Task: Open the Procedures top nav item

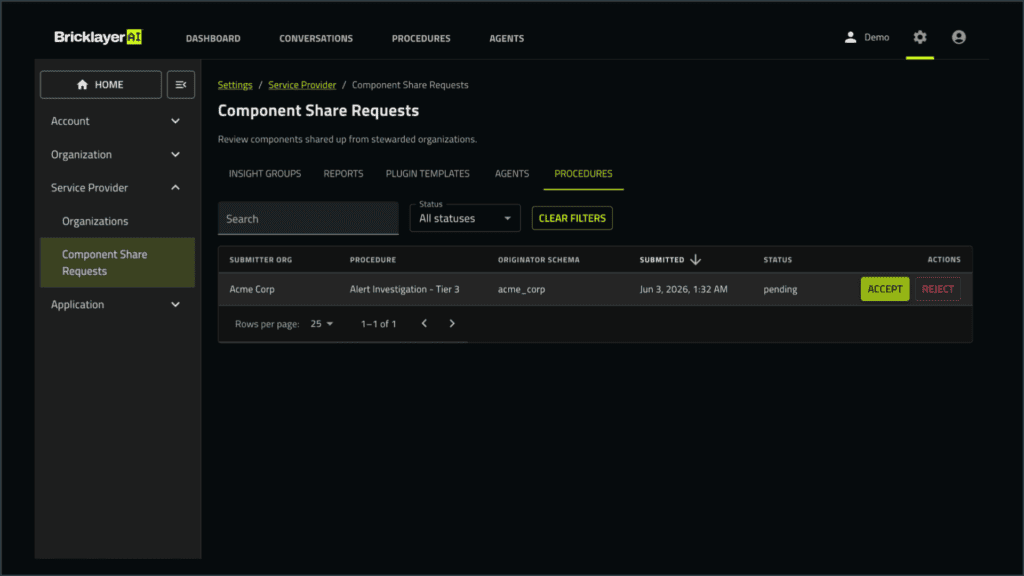Action: tap(421, 39)
